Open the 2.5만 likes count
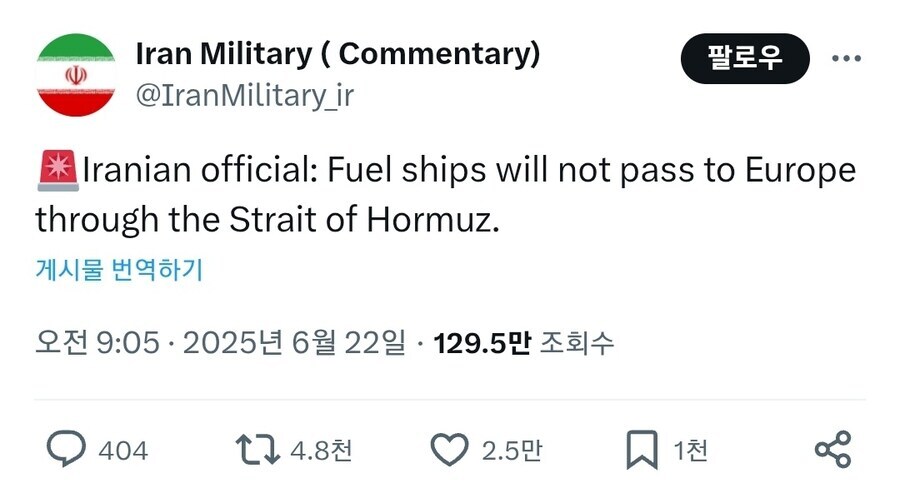Viewport: 900px width, 488px height. pos(512,450)
